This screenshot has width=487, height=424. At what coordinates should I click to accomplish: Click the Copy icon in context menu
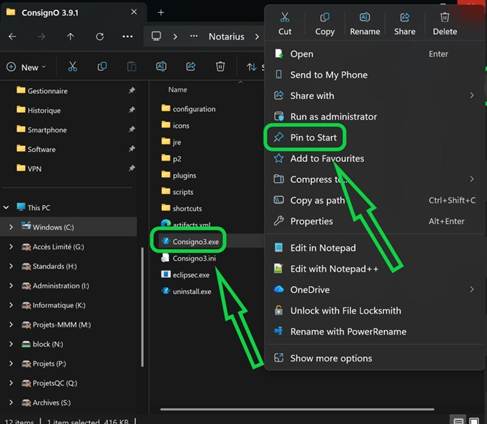(x=325, y=17)
